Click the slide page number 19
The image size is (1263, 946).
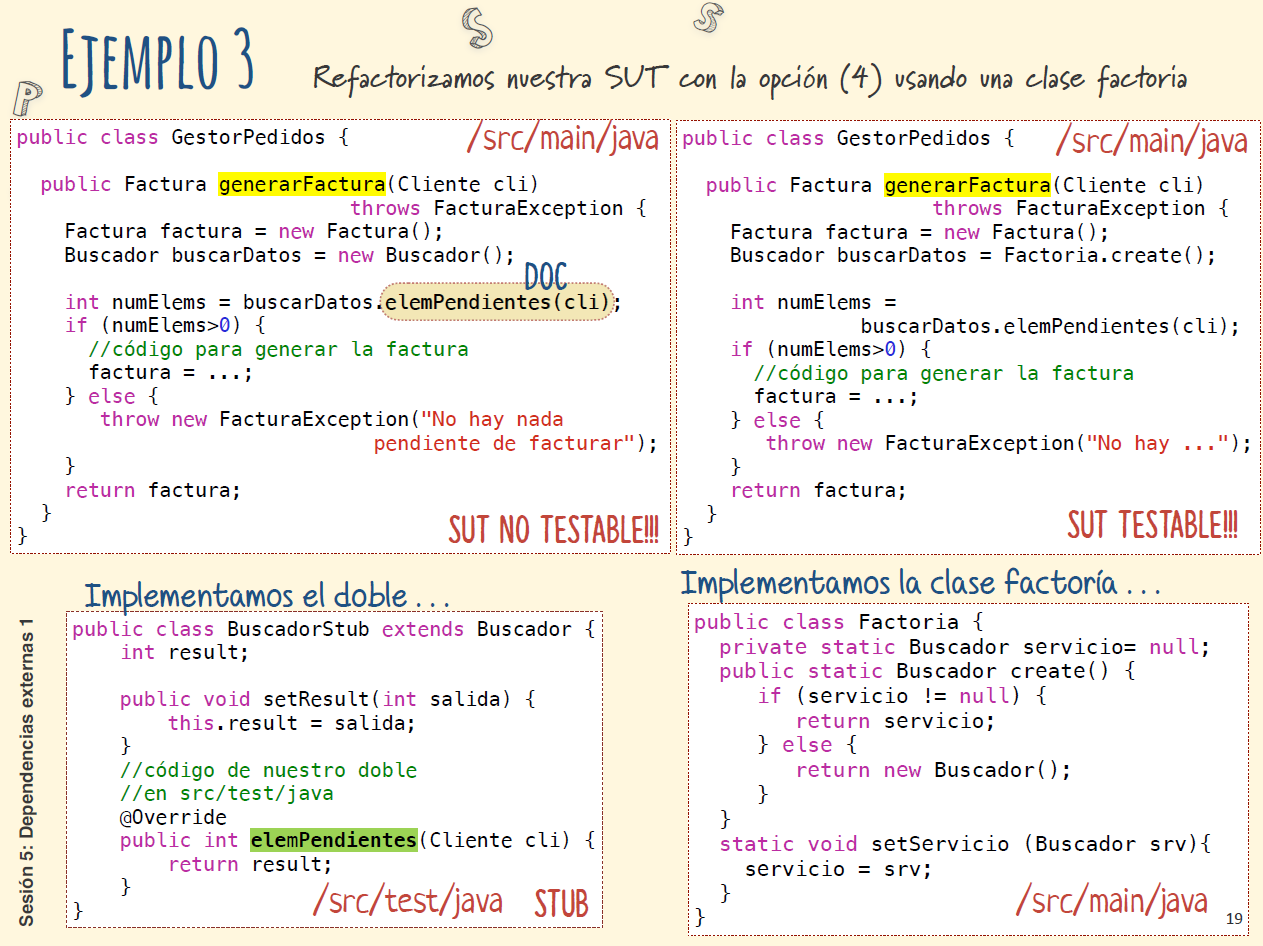point(1233,918)
